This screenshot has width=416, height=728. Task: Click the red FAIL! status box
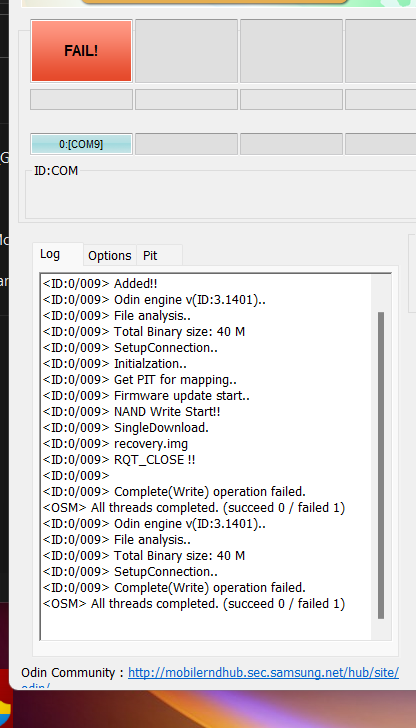[x=81, y=51]
